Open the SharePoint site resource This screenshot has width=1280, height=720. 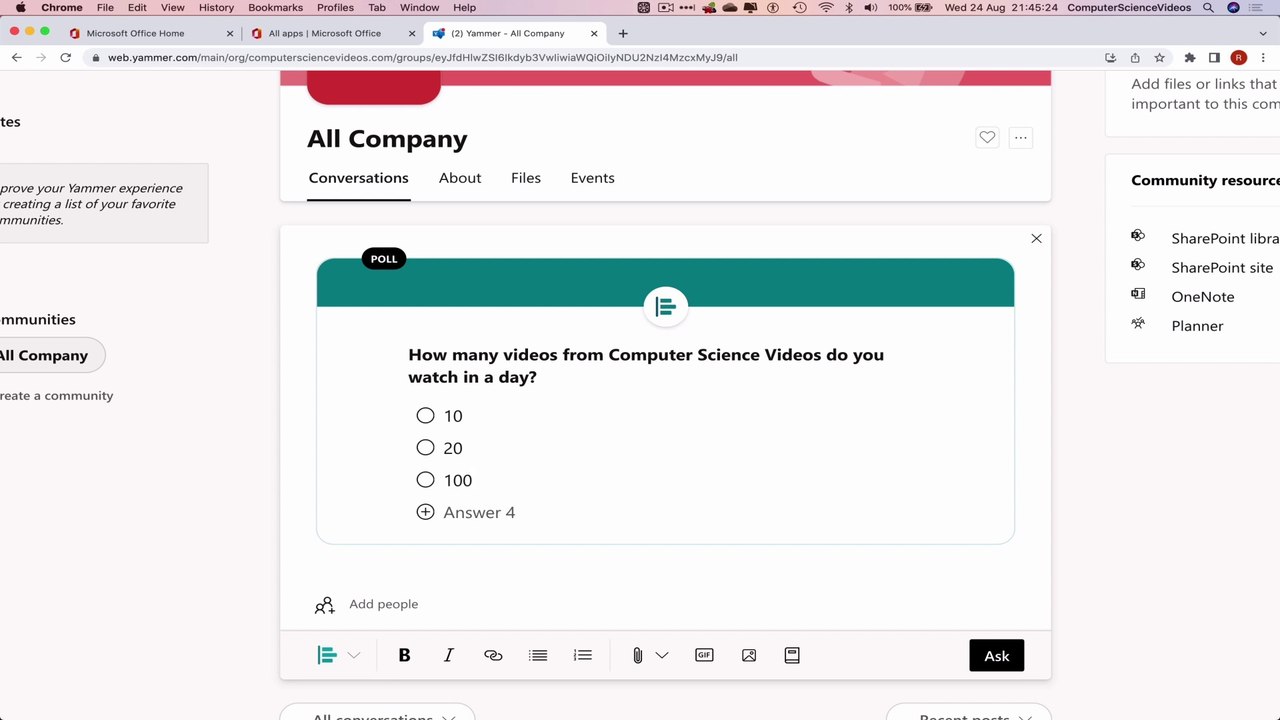[x=1222, y=268]
